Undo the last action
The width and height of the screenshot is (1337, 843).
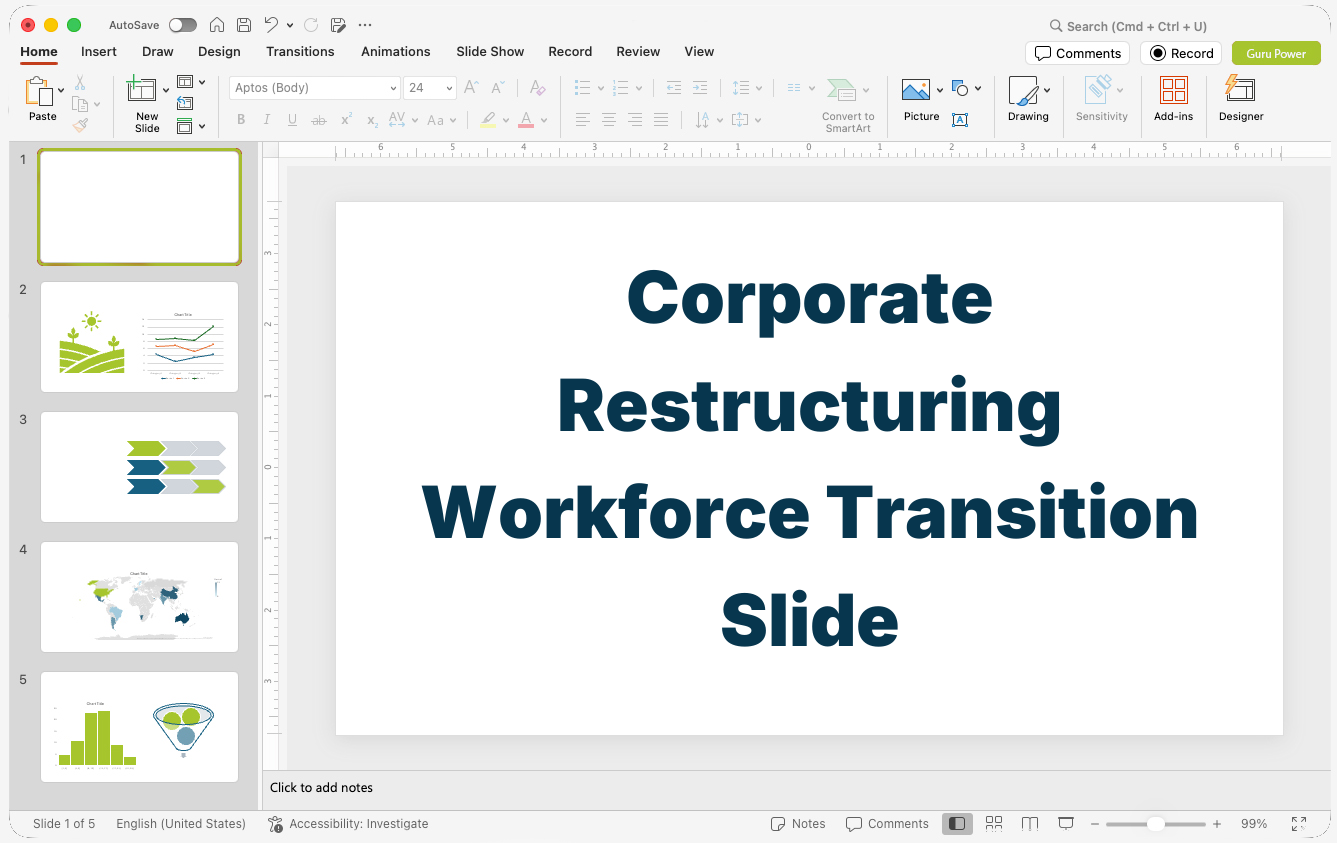(271, 25)
